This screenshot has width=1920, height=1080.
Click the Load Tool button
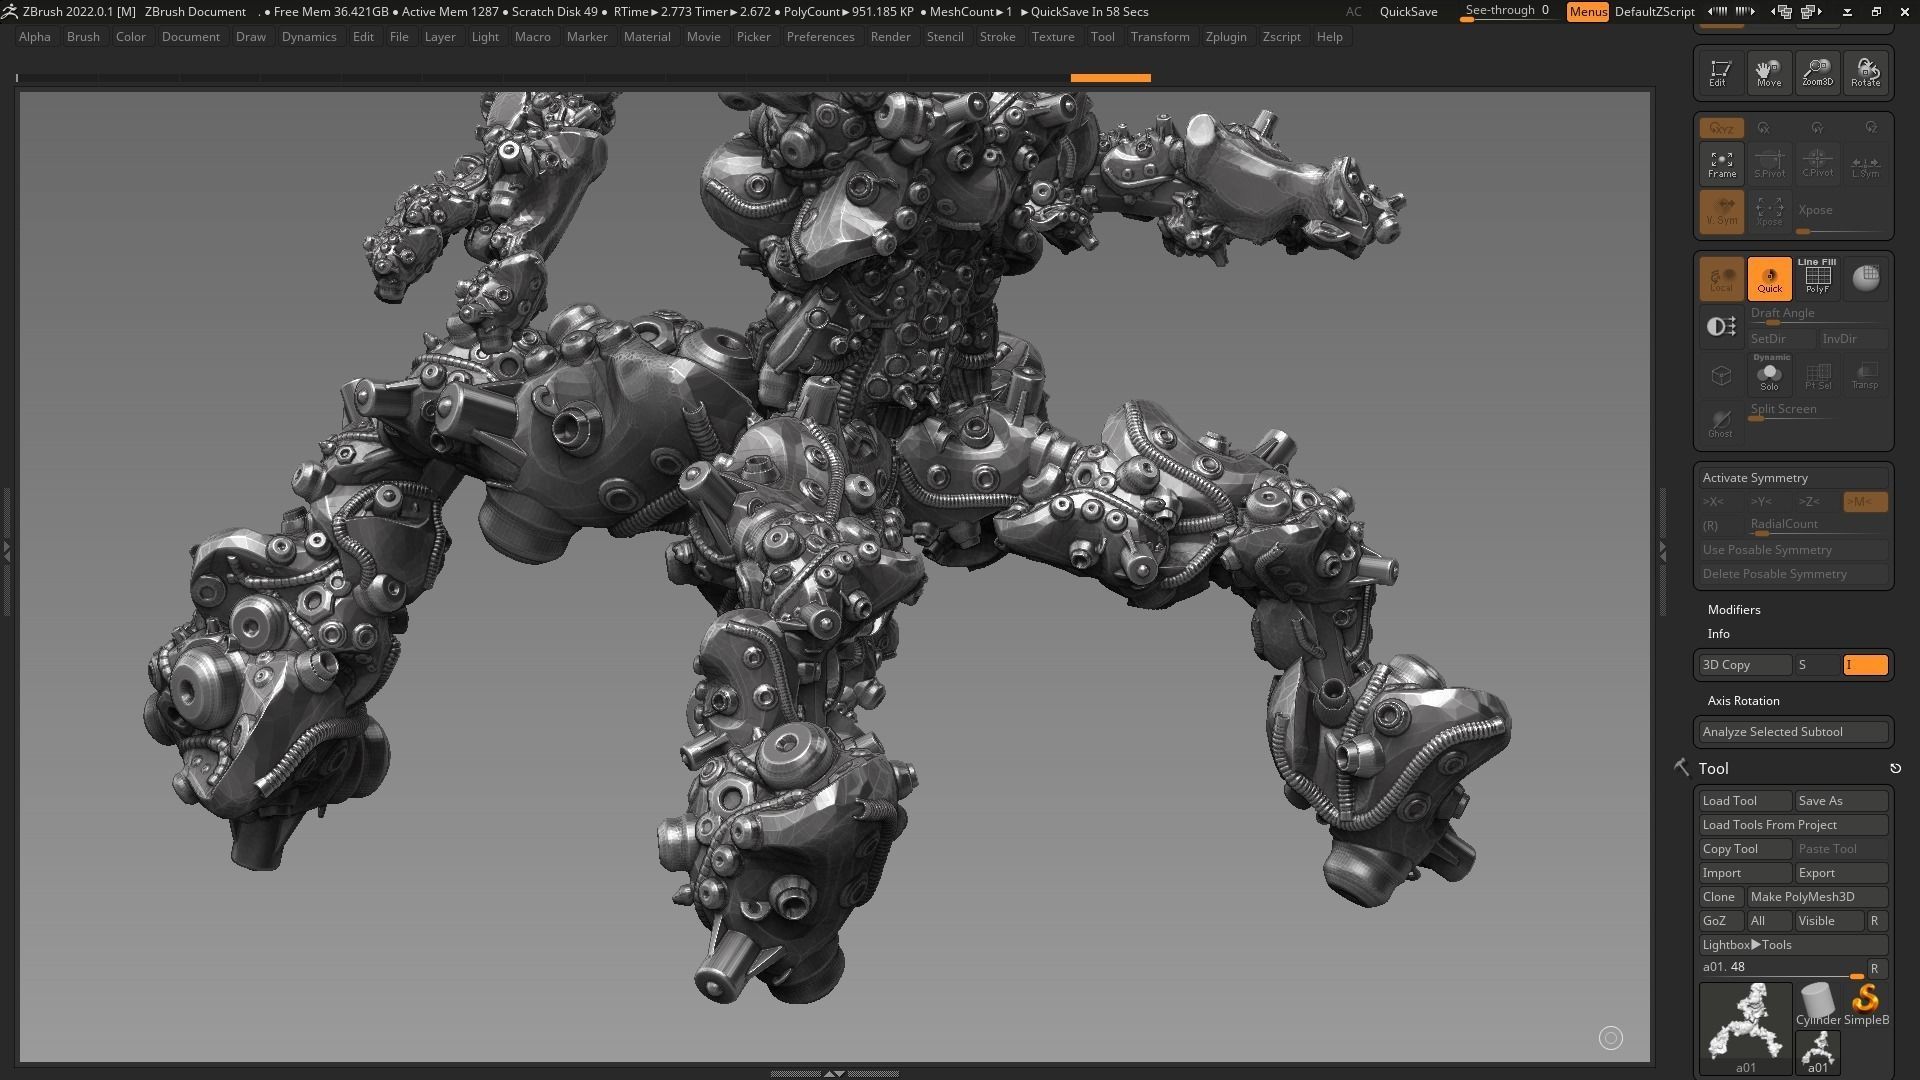pyautogui.click(x=1744, y=801)
